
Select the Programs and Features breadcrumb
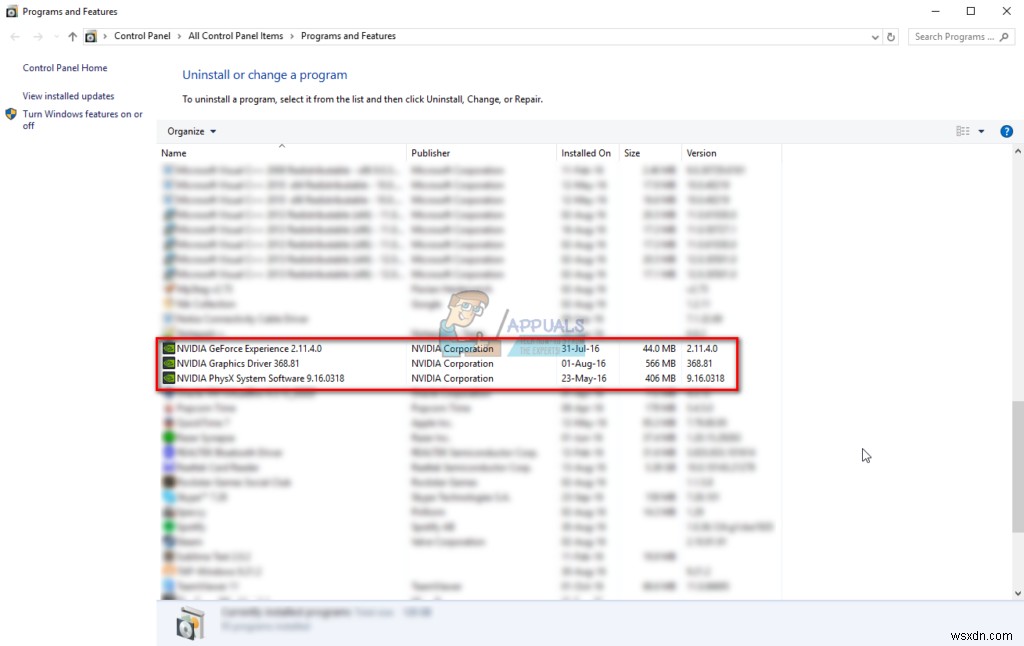pos(348,35)
